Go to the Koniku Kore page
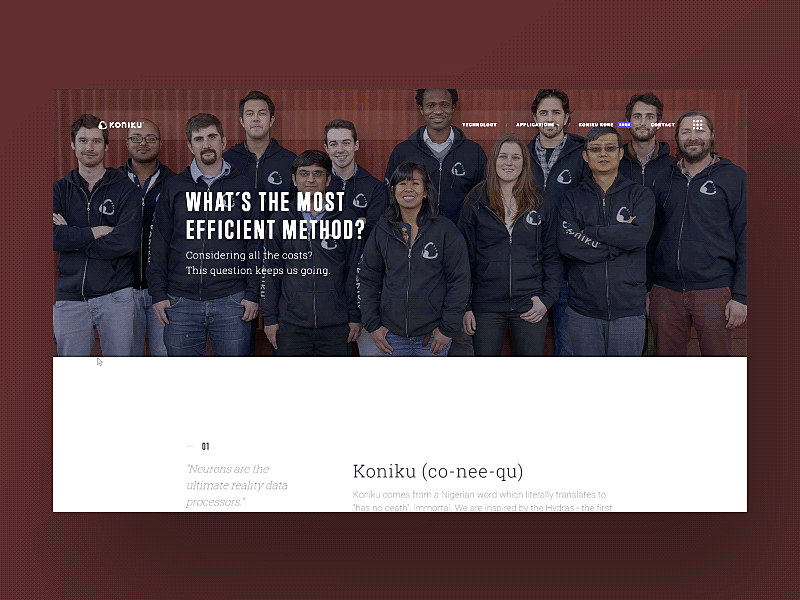The width and height of the screenshot is (800, 600). coord(596,124)
